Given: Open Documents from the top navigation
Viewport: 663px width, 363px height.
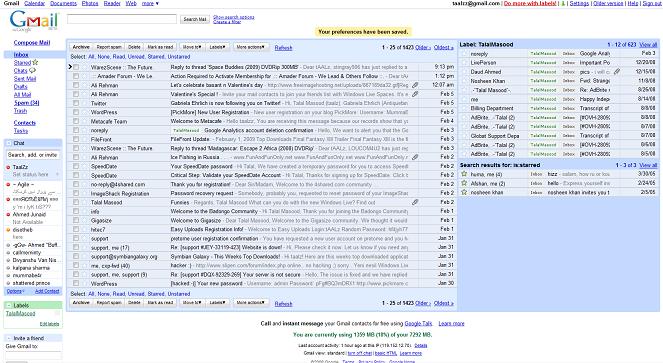Looking at the screenshot, I should [63, 3].
